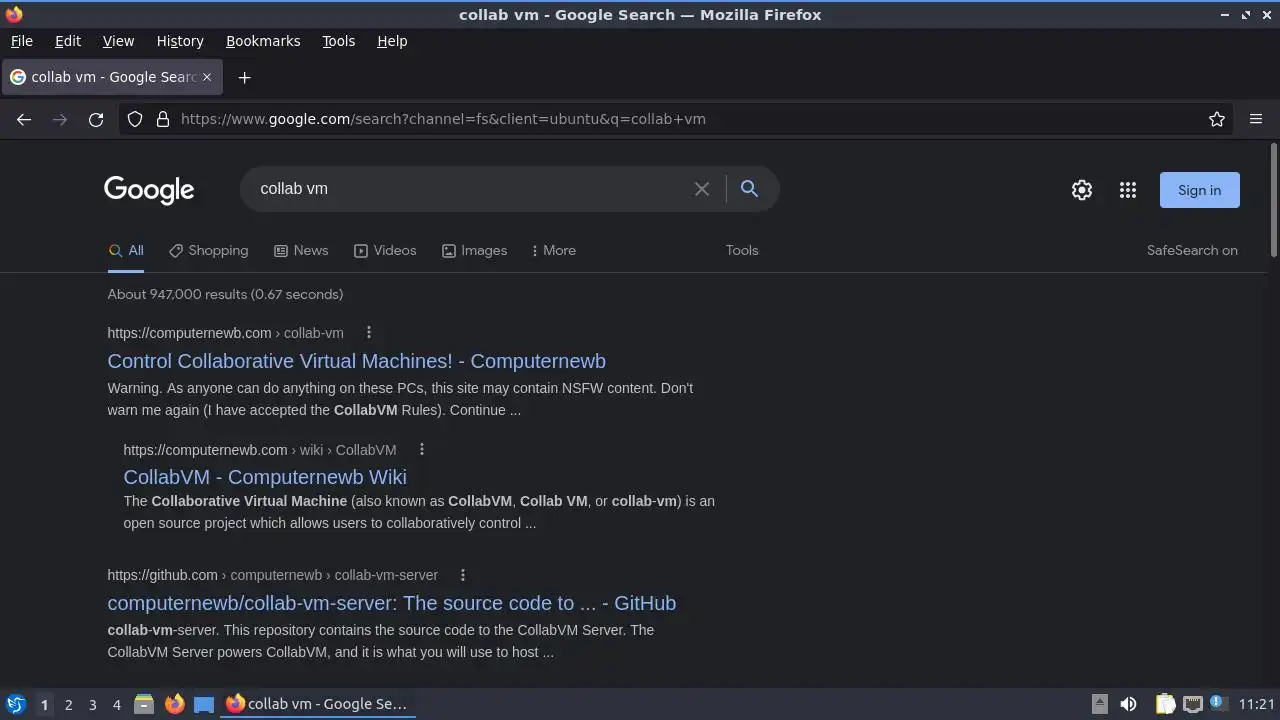
Task: Expand the More search categories
Action: [x=554, y=251]
